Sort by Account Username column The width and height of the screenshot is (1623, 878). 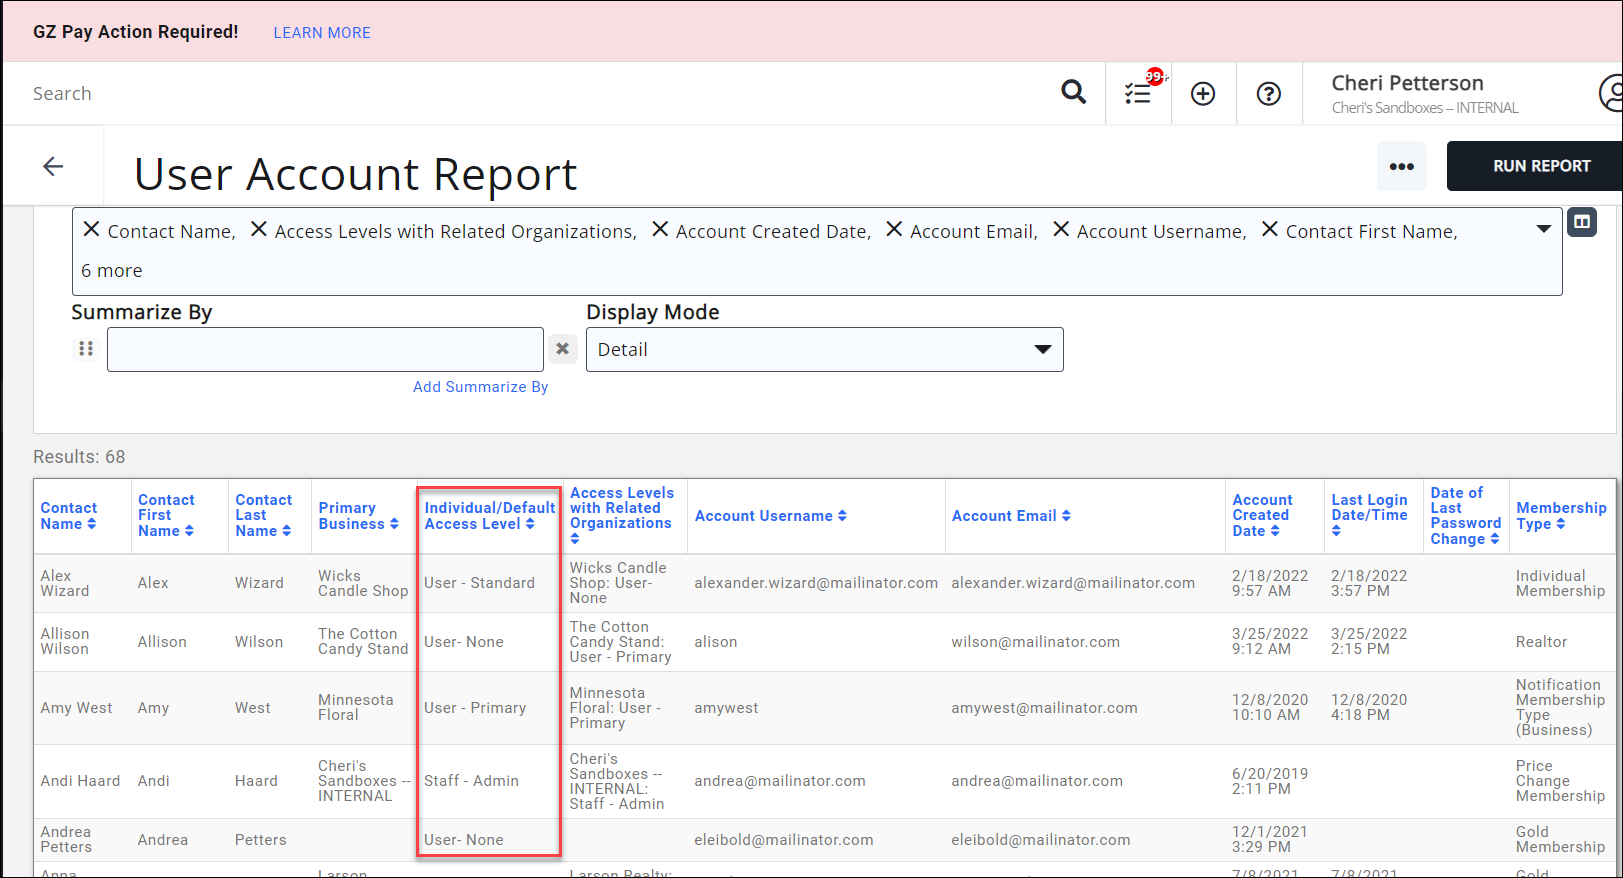pos(770,516)
